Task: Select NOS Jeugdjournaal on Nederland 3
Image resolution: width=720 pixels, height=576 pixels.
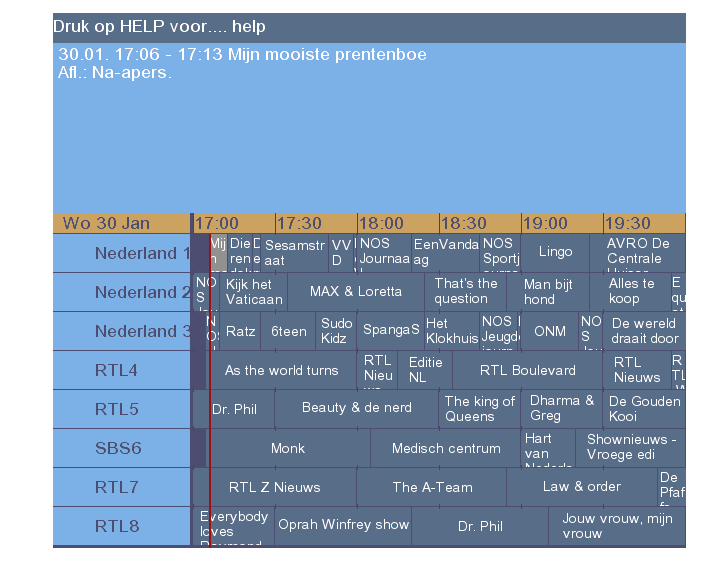Action: click(x=500, y=331)
